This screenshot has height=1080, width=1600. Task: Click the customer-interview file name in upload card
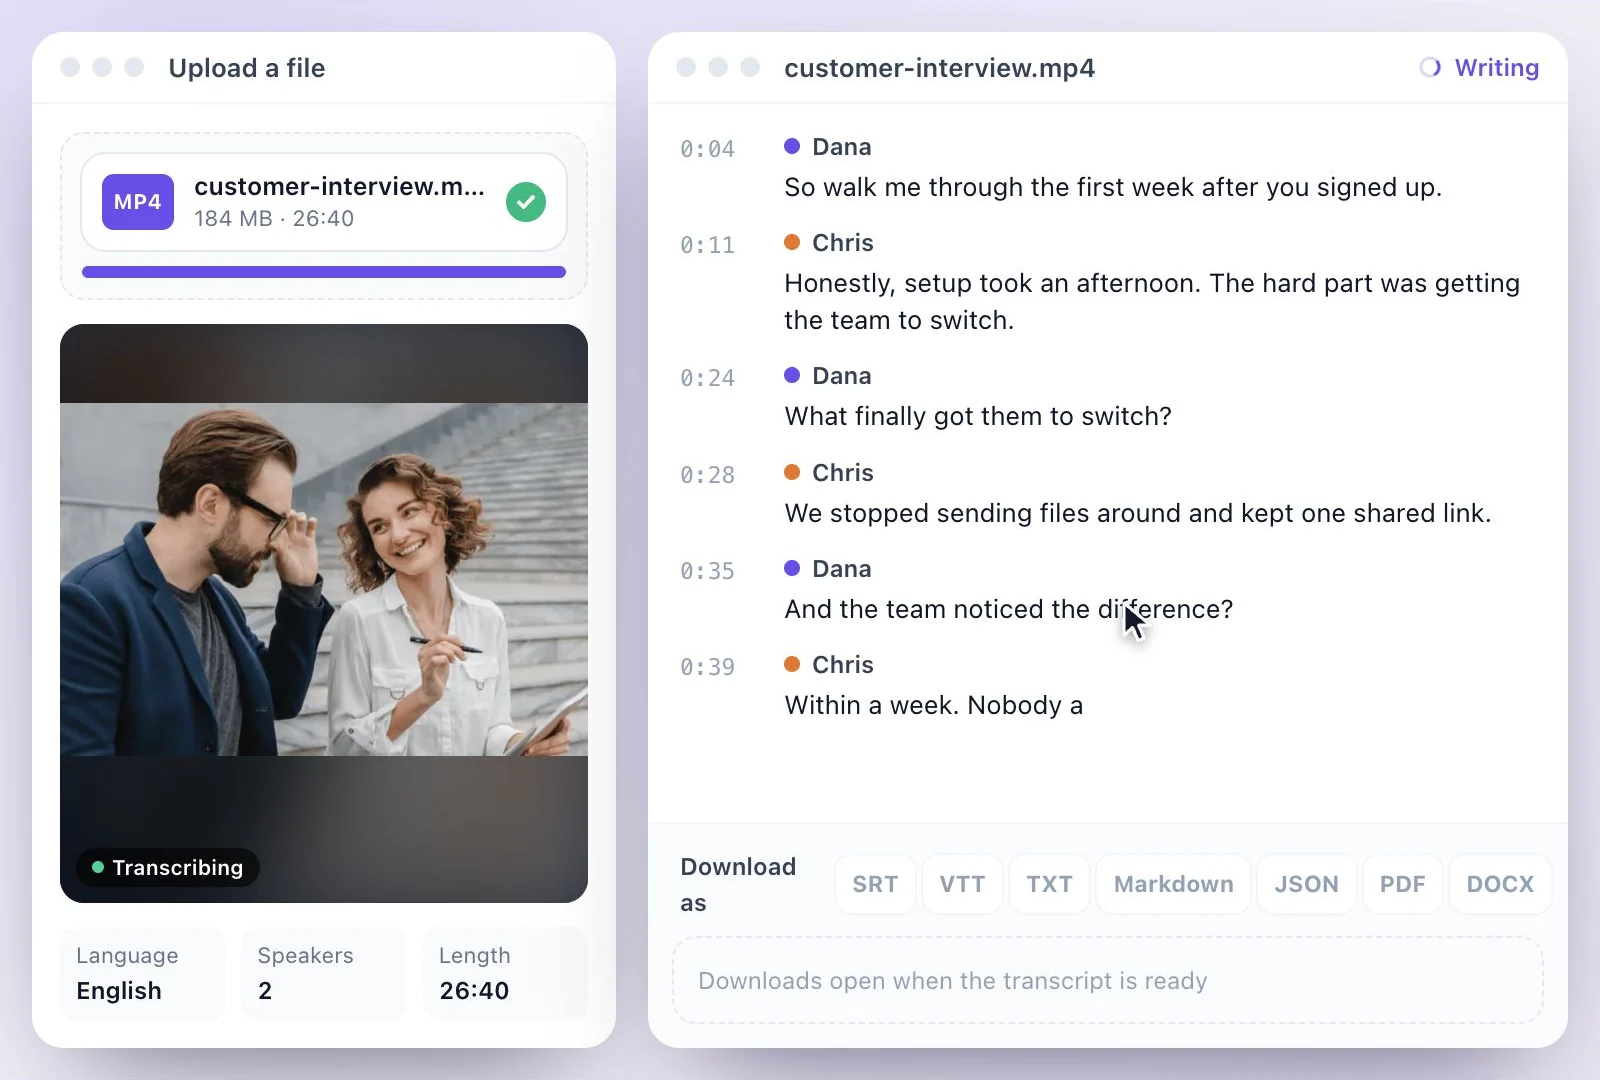(x=339, y=187)
